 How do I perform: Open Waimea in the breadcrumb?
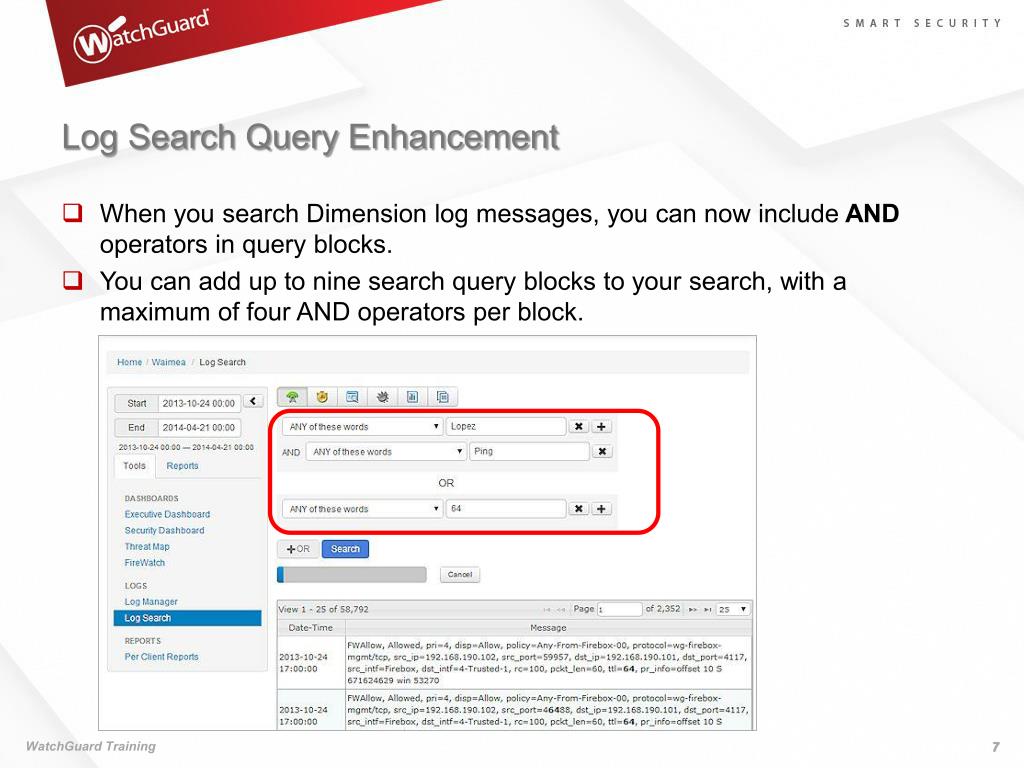[168, 362]
